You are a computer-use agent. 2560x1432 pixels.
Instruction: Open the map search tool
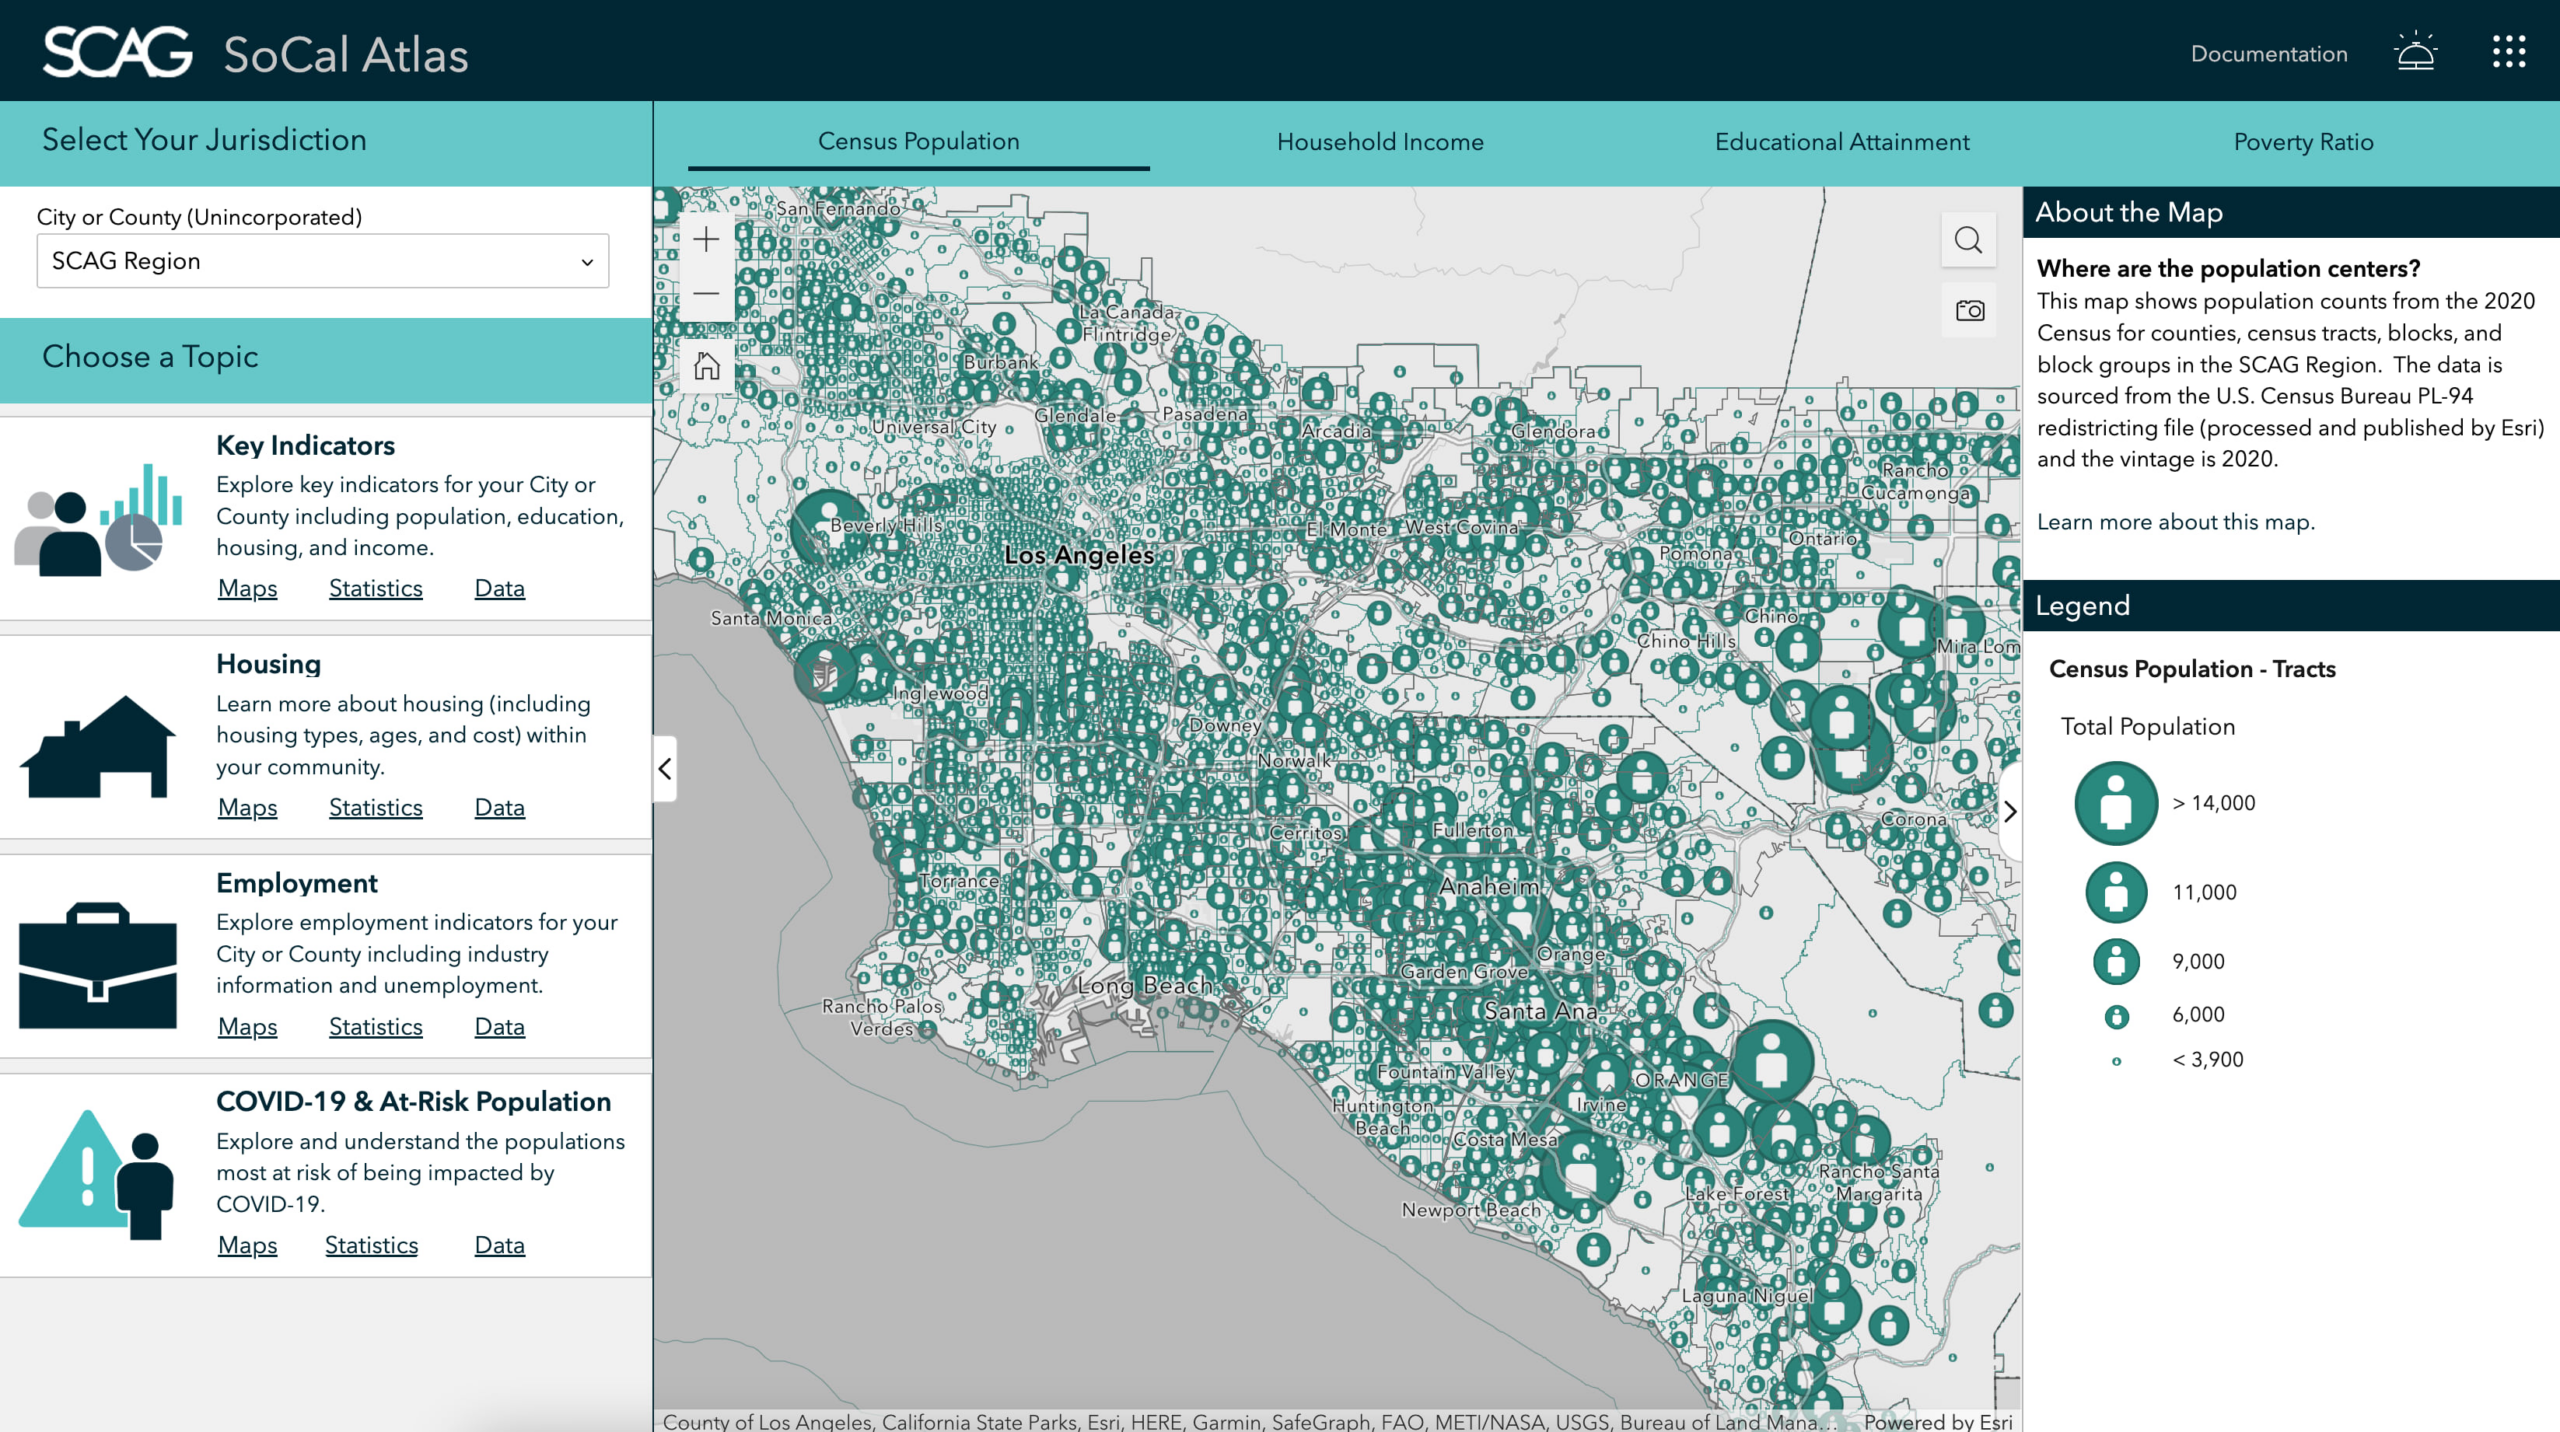(1967, 240)
